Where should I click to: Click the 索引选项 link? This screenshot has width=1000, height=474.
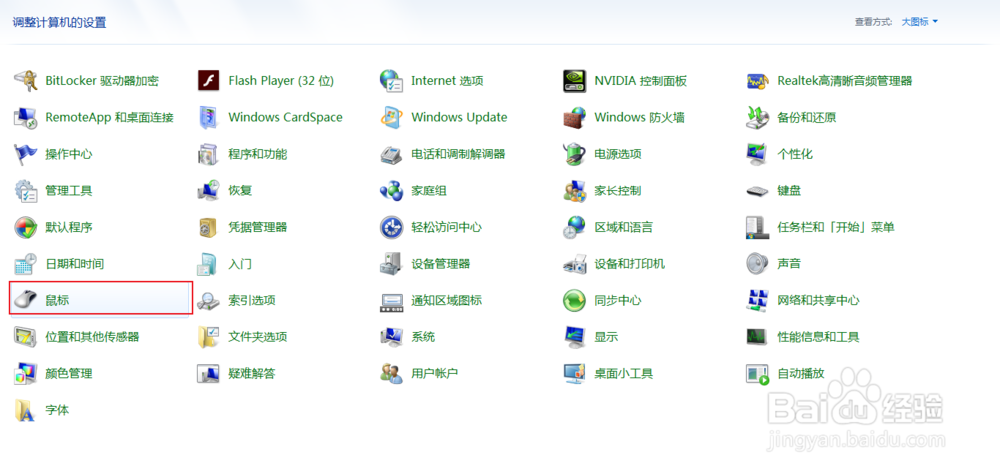point(252,300)
